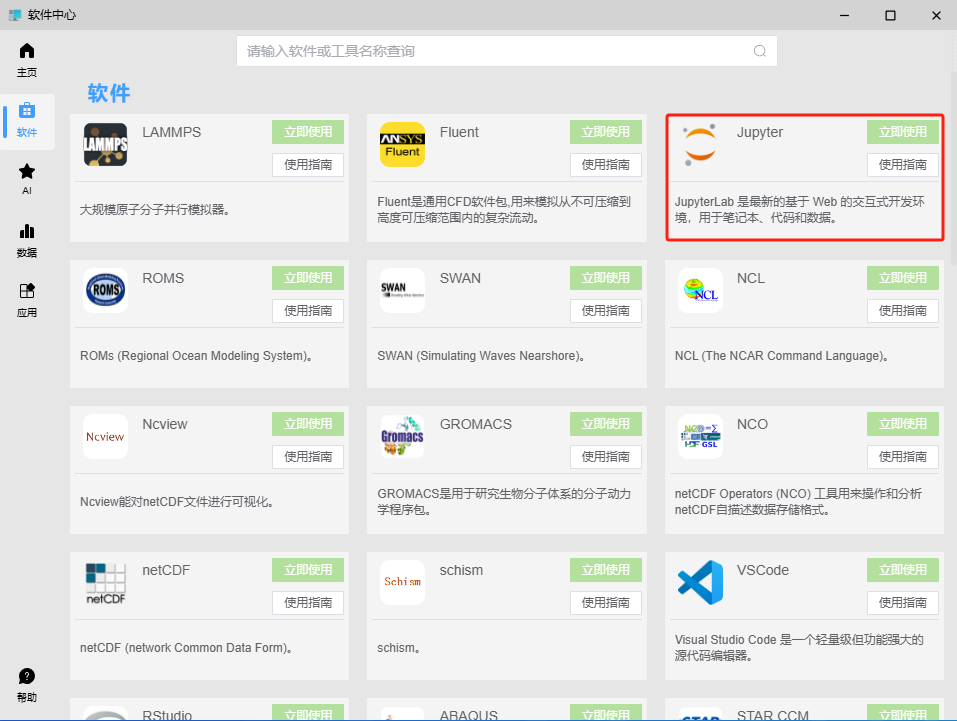Open the SWAN 使用指南
The height and width of the screenshot is (721, 957).
[605, 311]
